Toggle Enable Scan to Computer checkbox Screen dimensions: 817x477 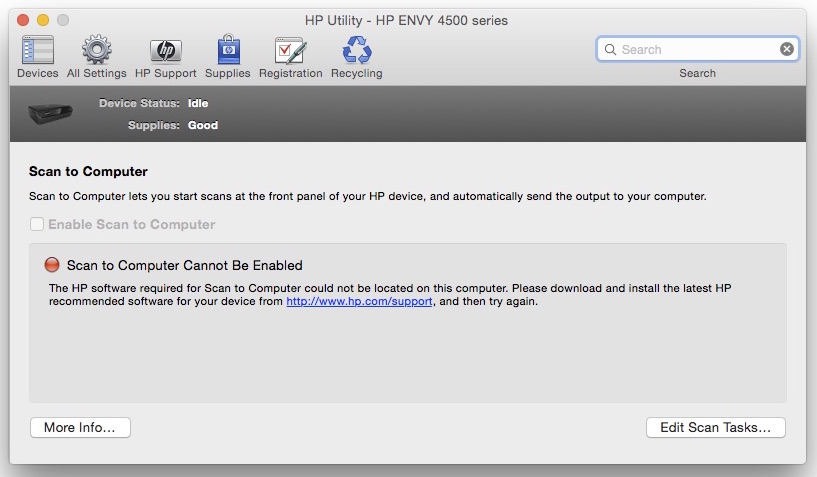(x=37, y=225)
